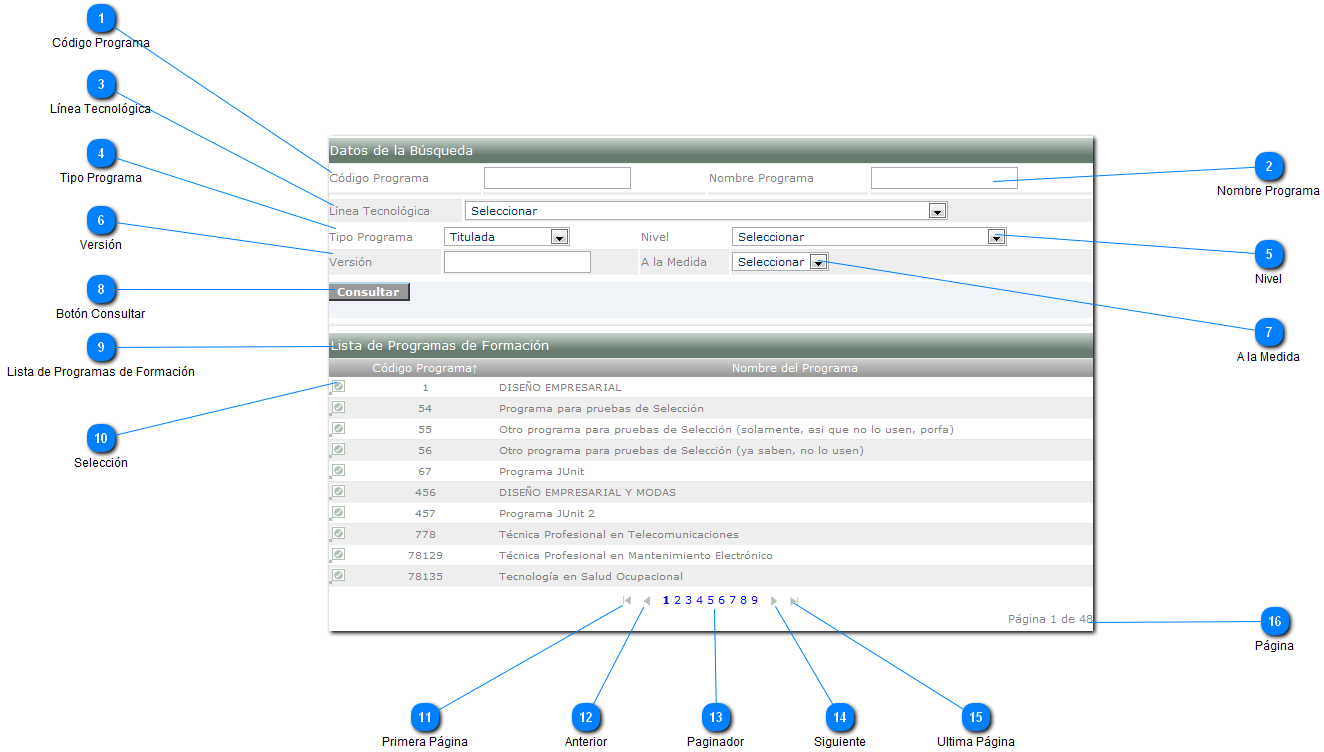Go to page 2 in paginator

[x=677, y=600]
